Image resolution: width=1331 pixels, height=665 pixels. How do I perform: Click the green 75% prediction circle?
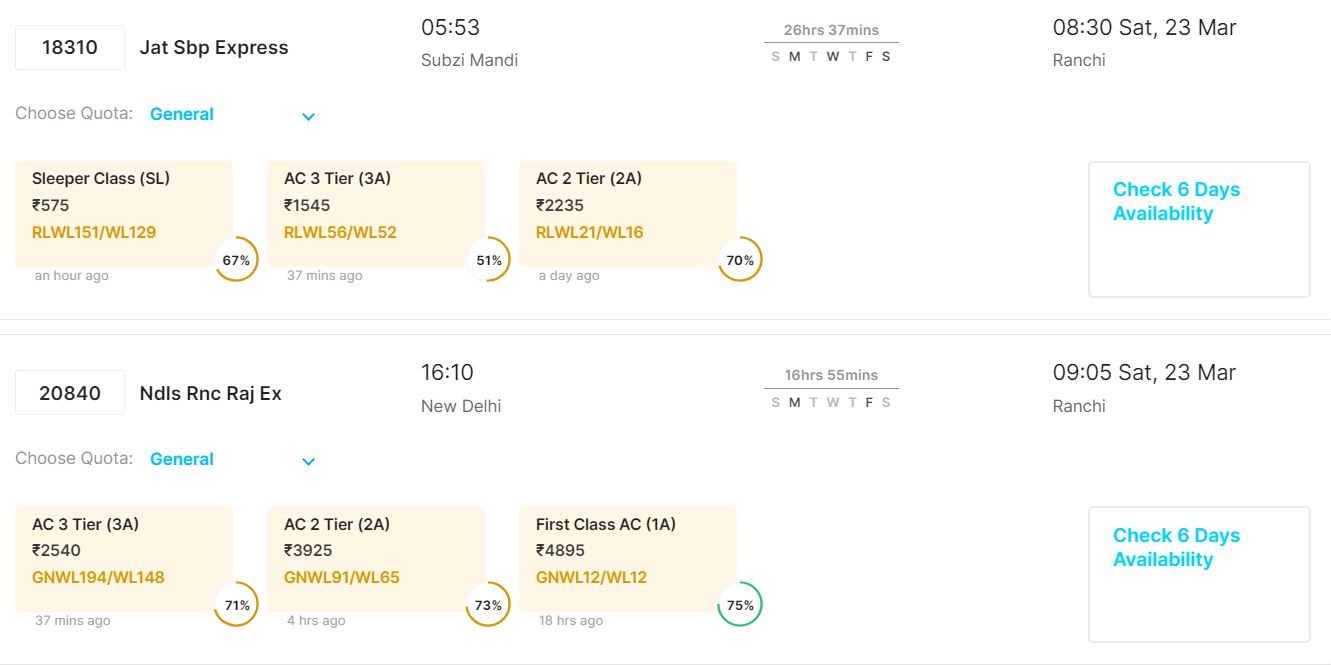tap(740, 605)
